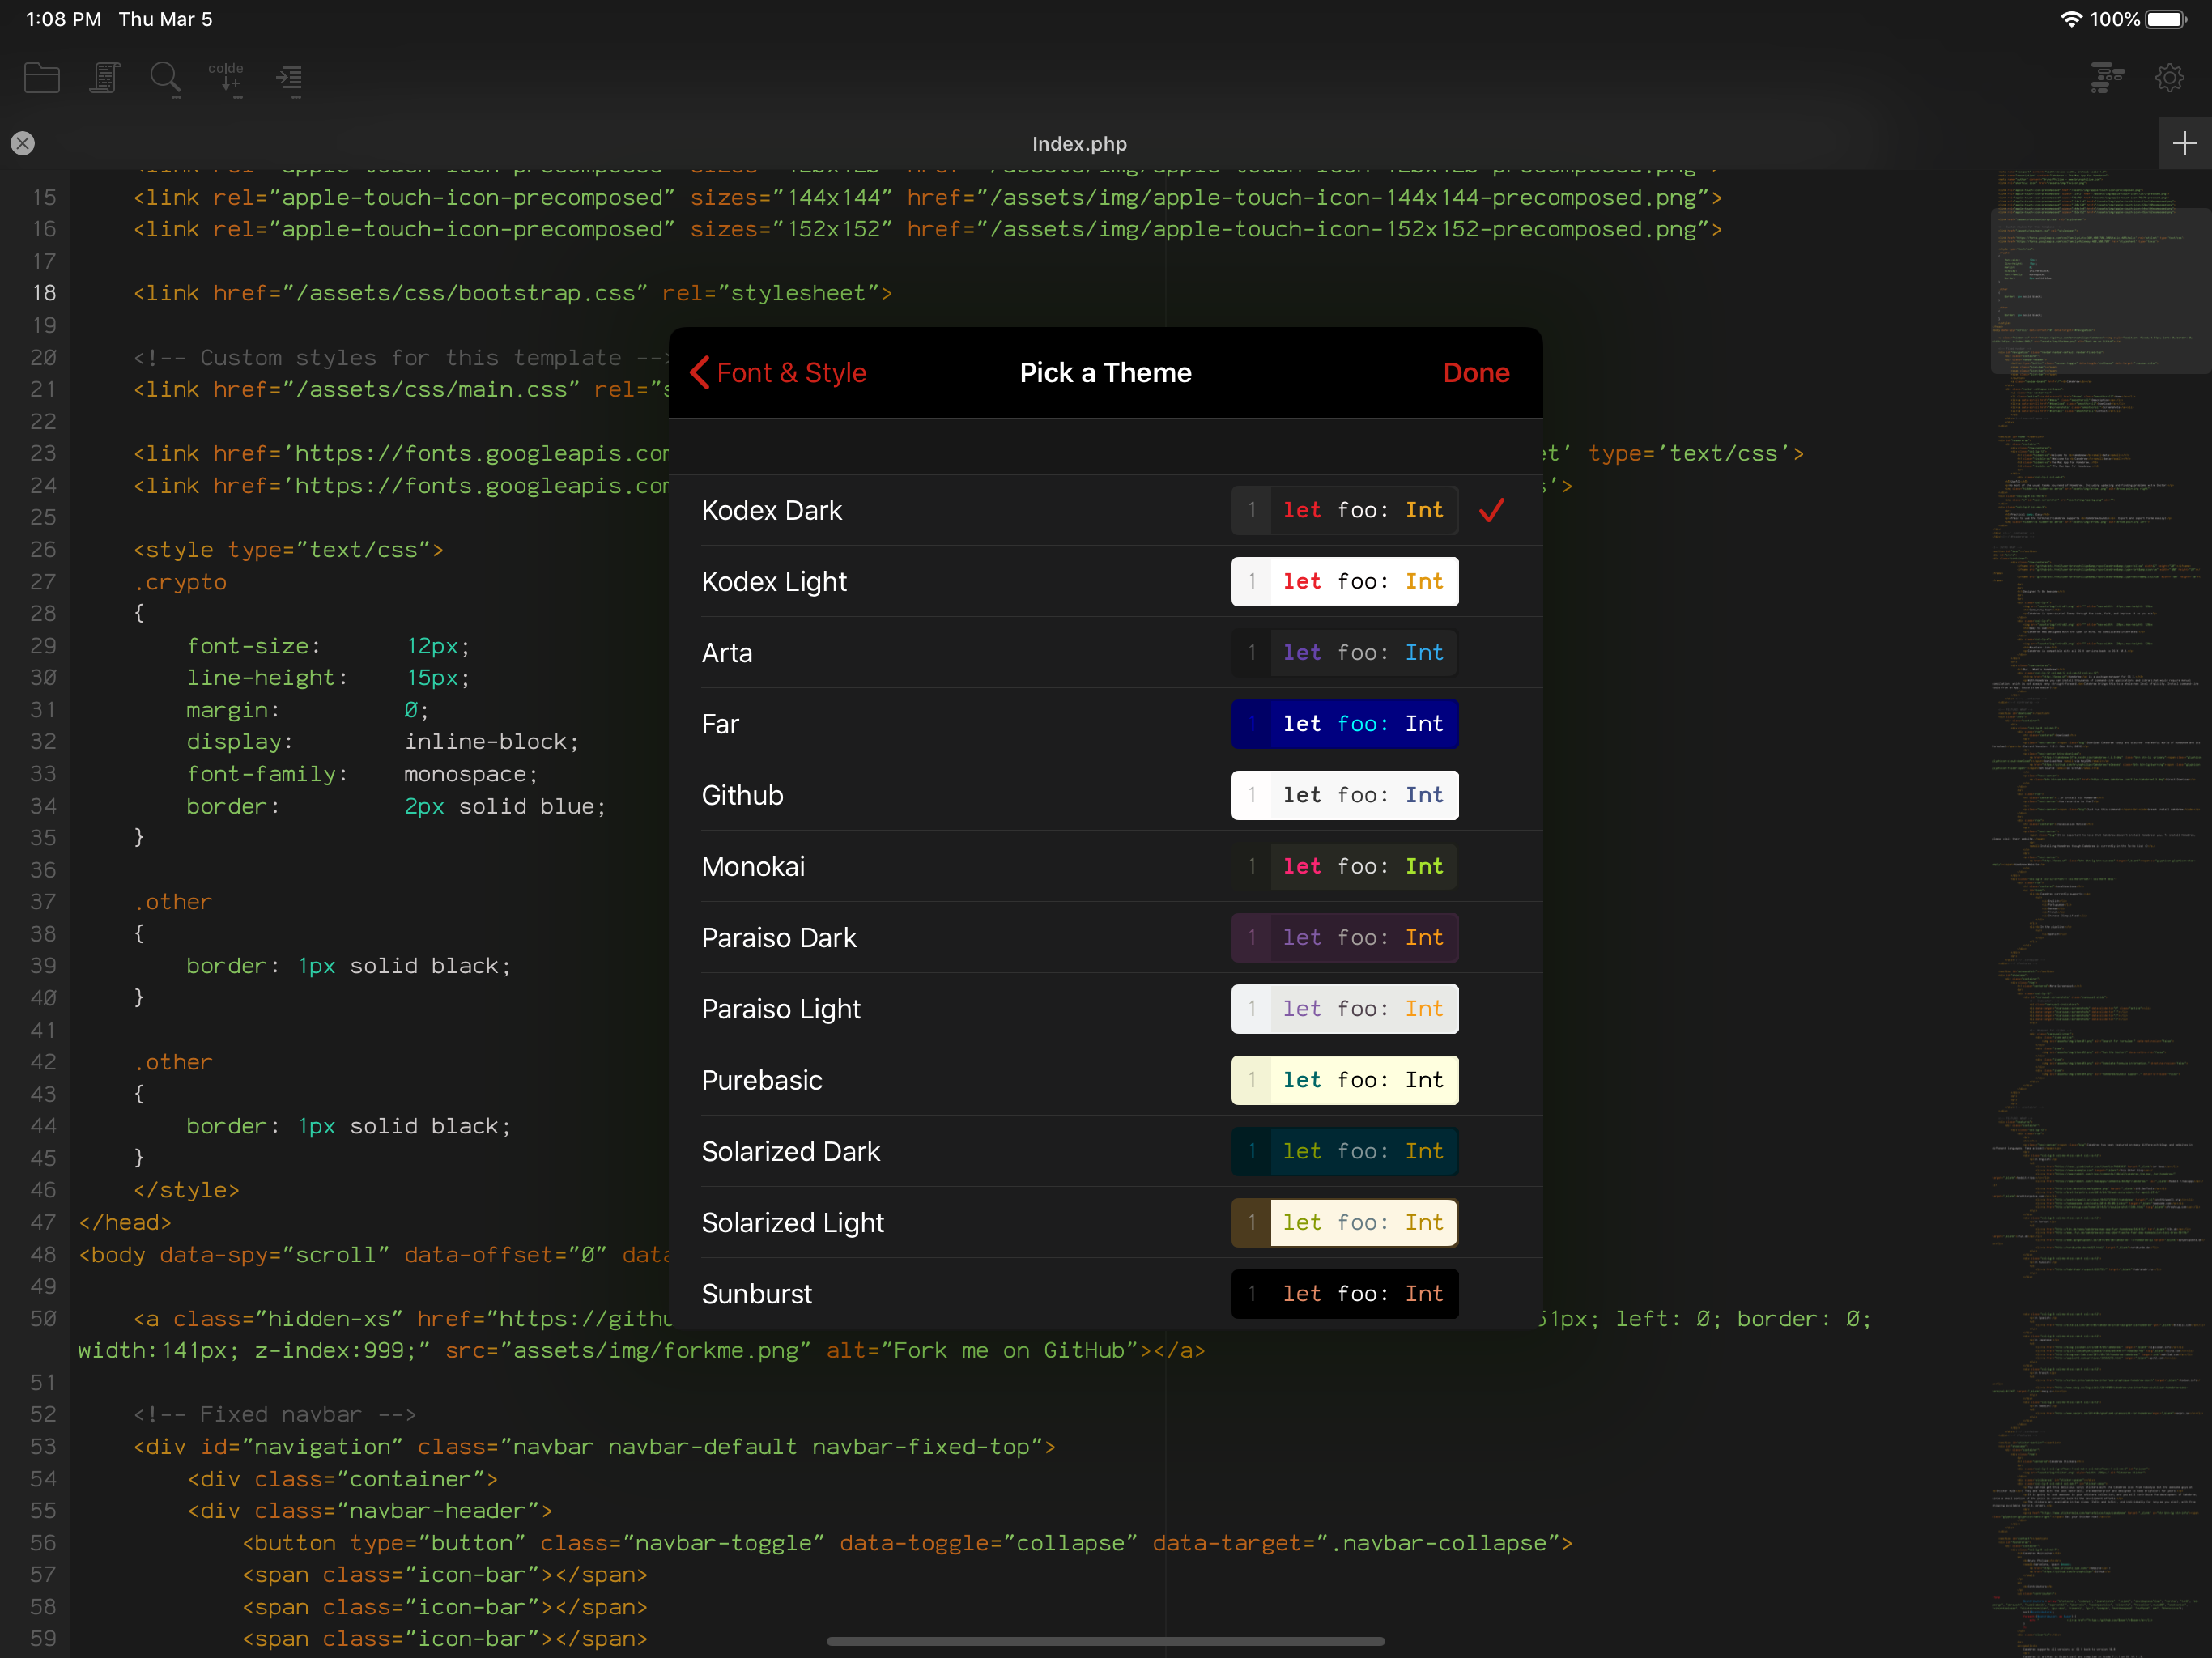2212x1658 pixels.
Task: Open the folder file browser icon
Action: pyautogui.click(x=41, y=78)
